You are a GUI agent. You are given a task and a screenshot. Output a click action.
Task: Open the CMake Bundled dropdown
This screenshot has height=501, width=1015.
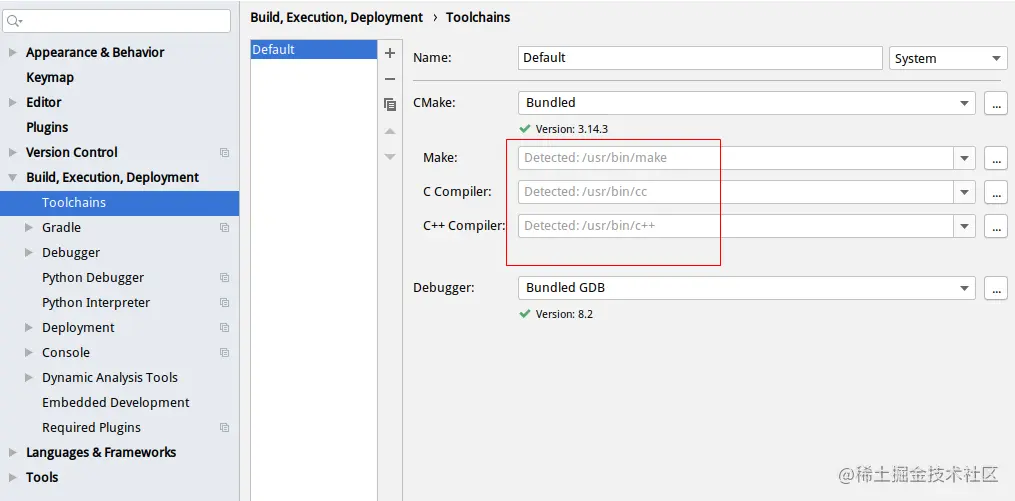tap(746, 103)
